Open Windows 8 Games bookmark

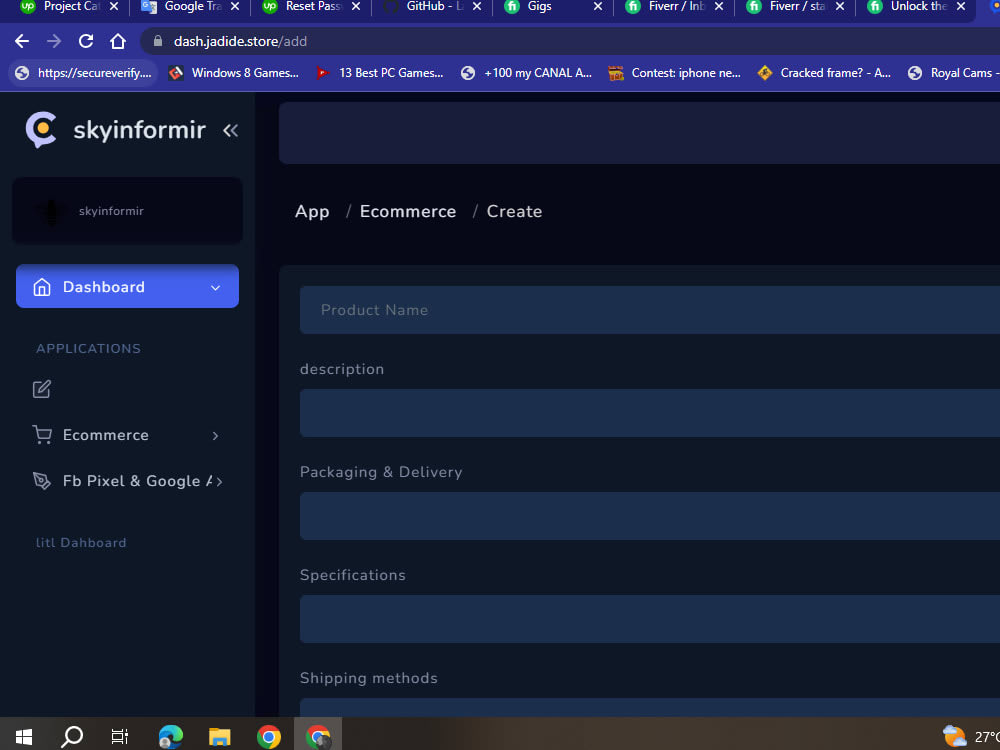234,73
